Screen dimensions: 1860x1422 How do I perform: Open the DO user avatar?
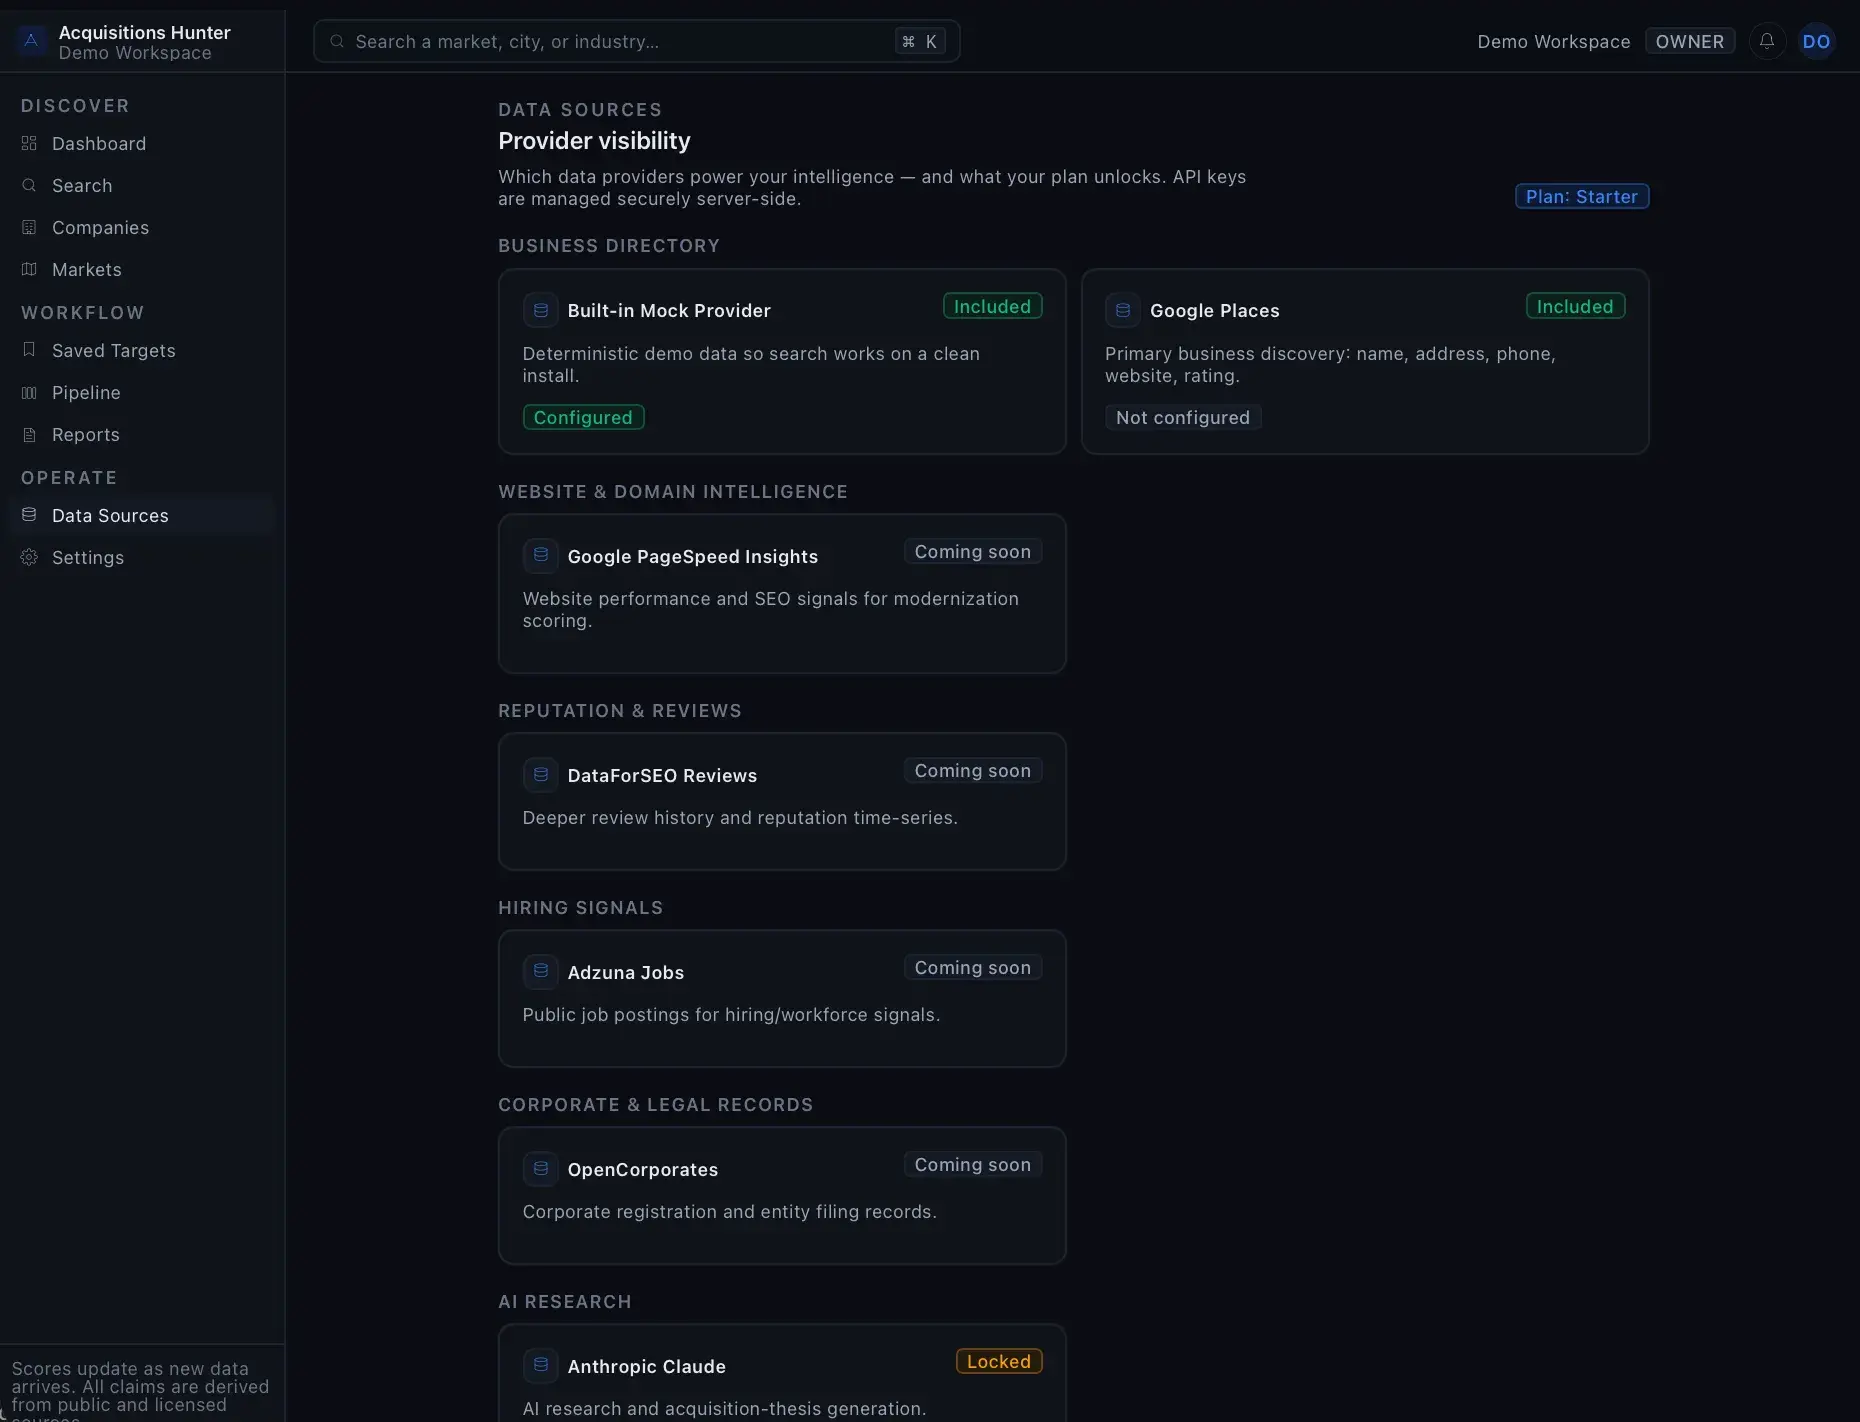(1816, 41)
